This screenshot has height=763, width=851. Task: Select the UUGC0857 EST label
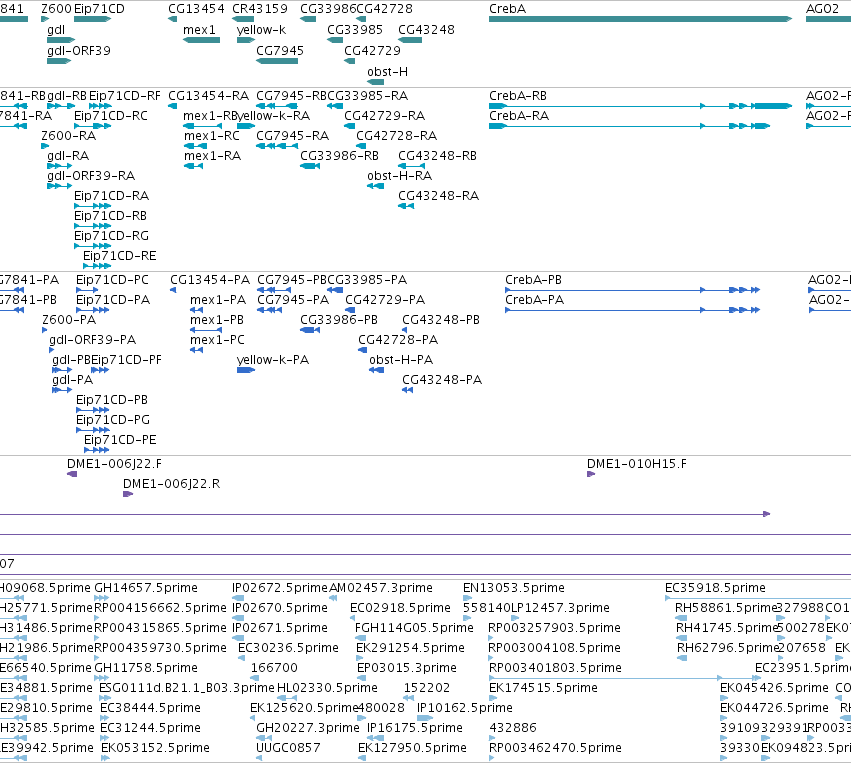tap(288, 748)
